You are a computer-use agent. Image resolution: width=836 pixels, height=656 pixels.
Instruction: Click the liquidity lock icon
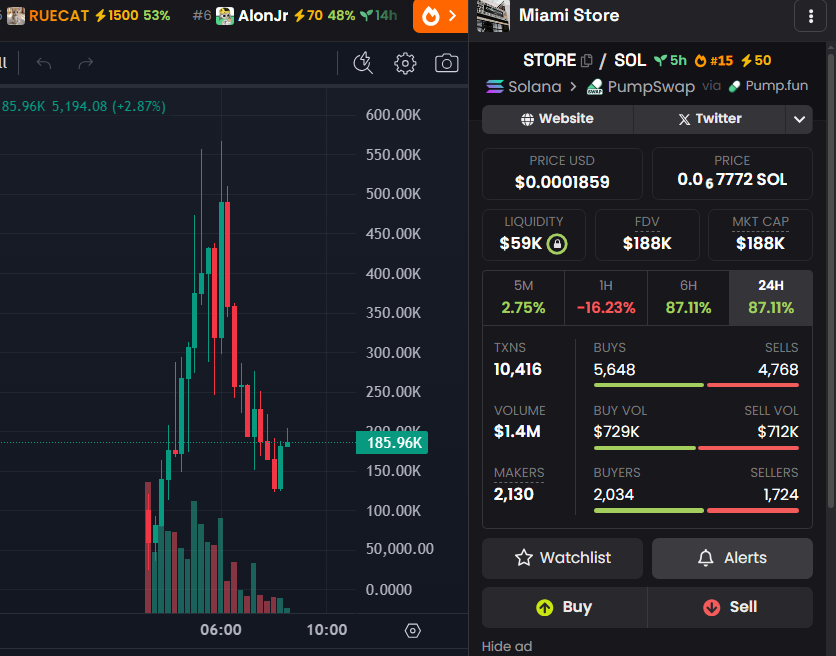(x=557, y=243)
